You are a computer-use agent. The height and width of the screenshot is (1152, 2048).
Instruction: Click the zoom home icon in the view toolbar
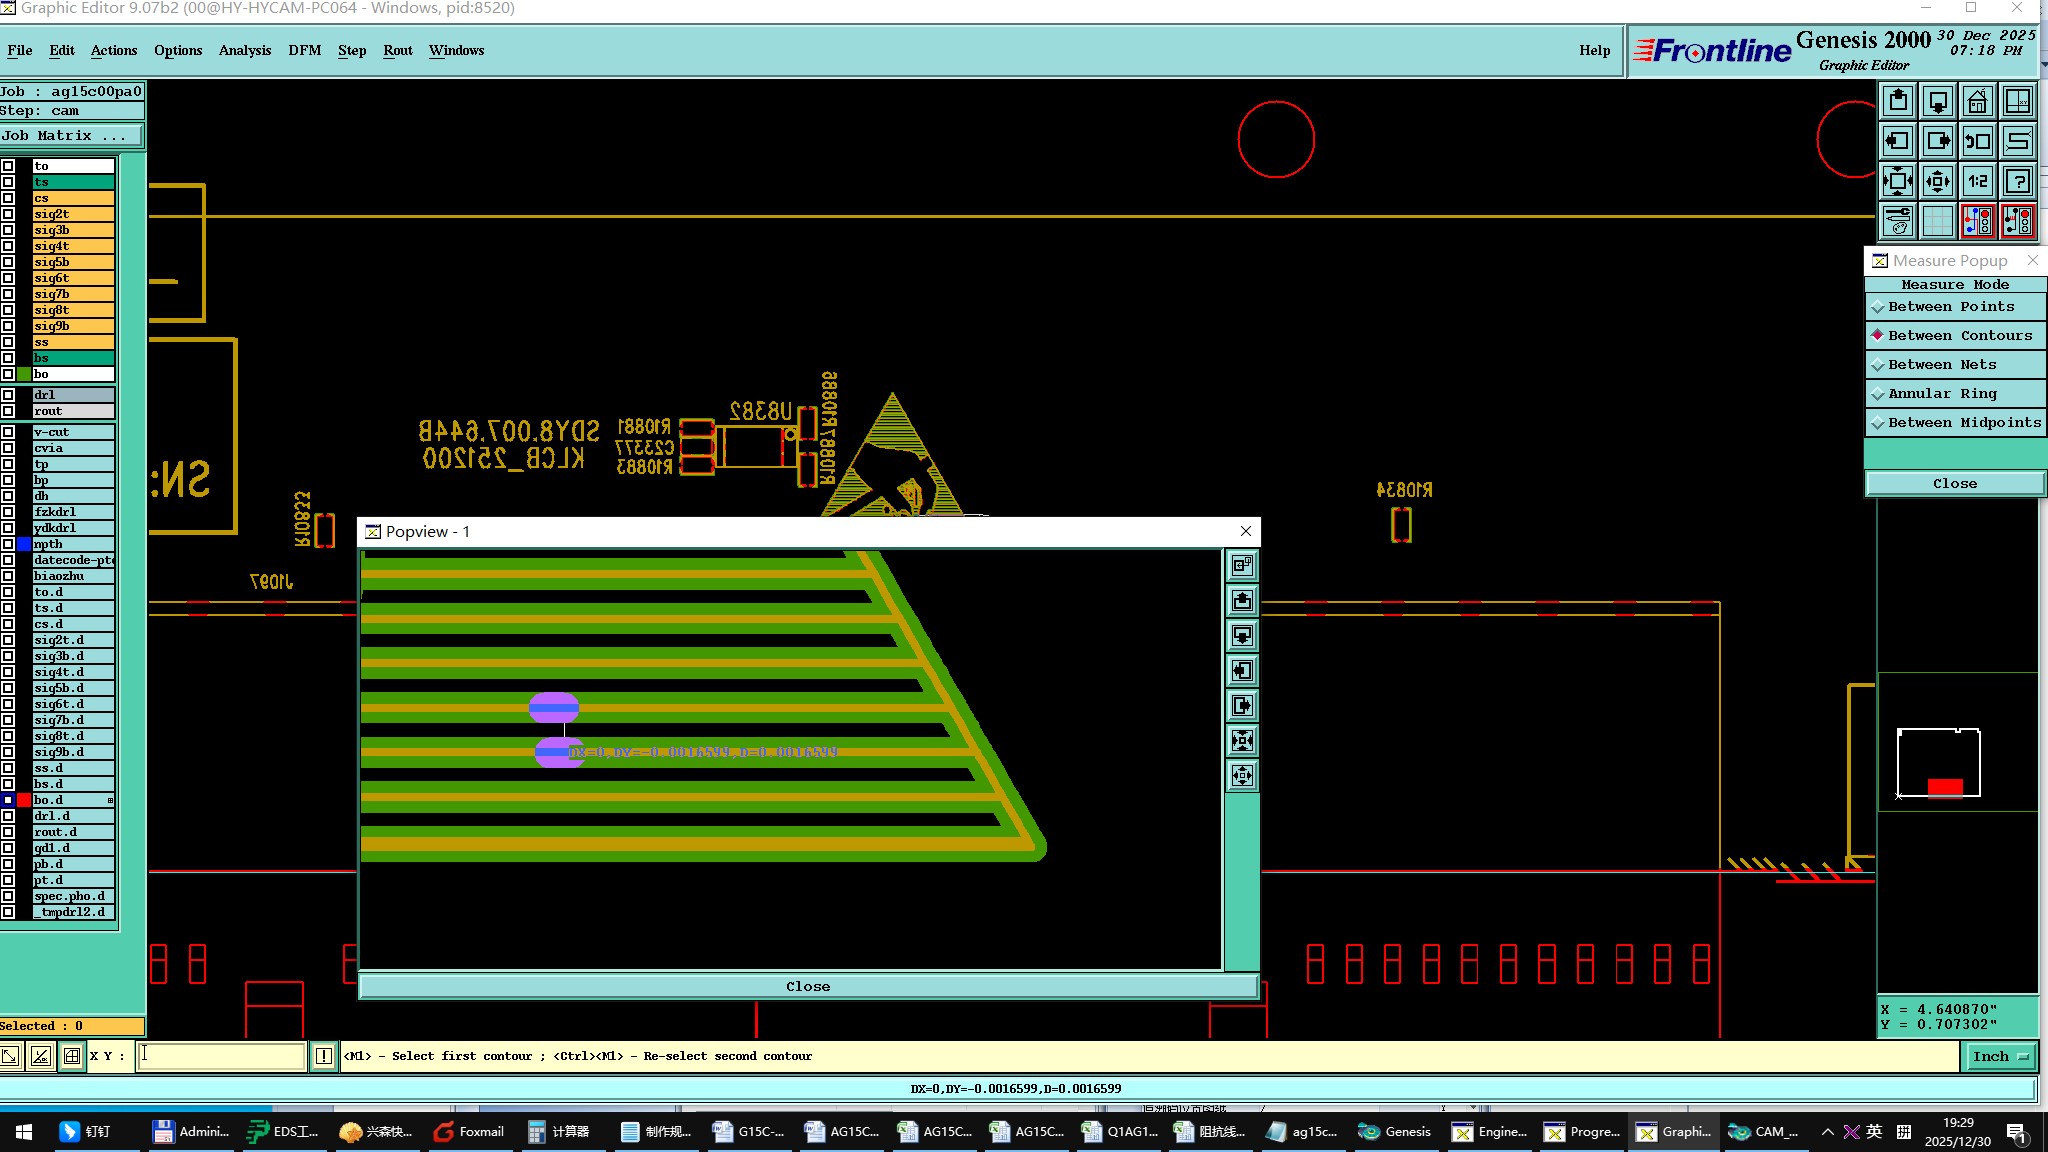click(x=1977, y=102)
